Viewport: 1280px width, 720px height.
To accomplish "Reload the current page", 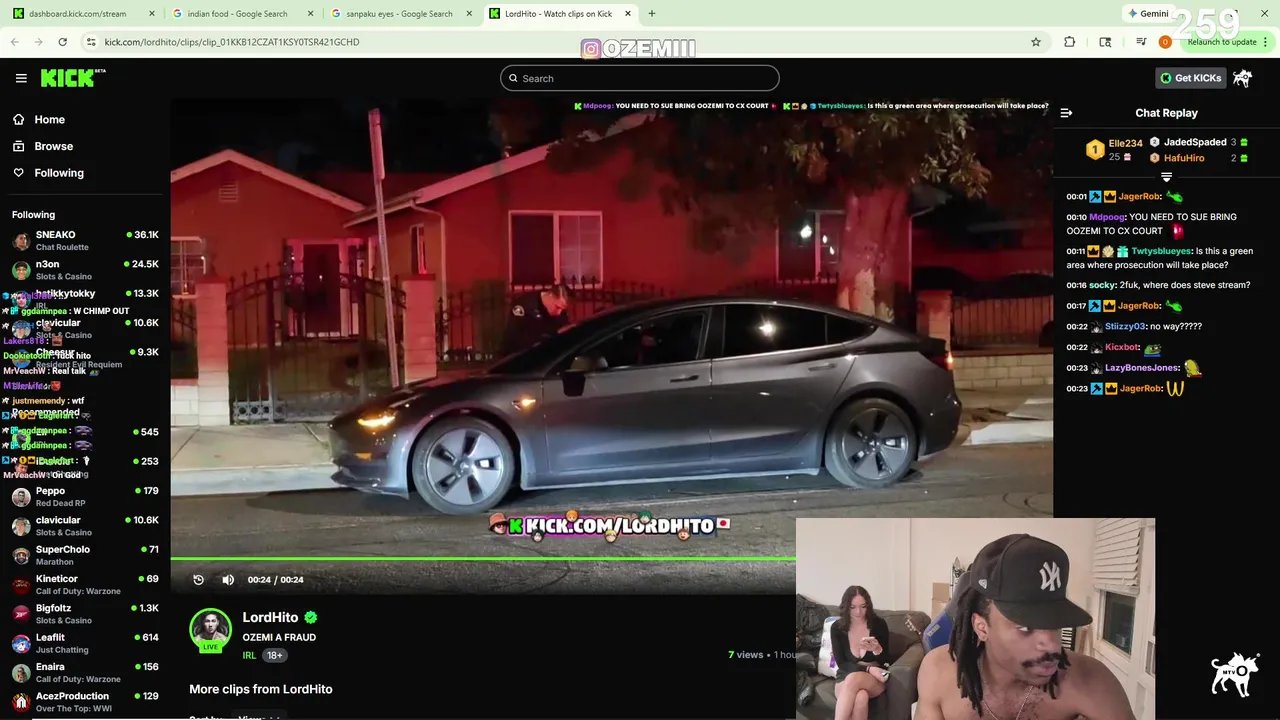I will [63, 42].
